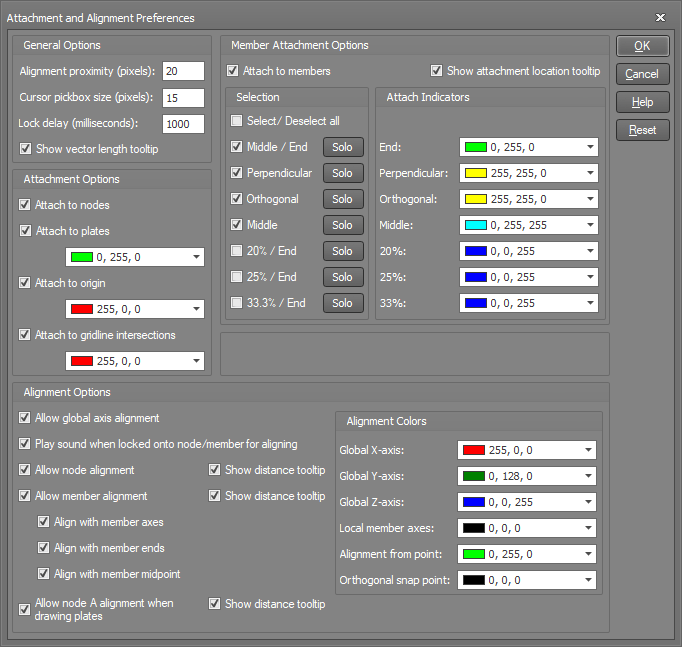682x647 pixels.
Task: Click Solo next to Orthogonal
Action: tap(343, 199)
